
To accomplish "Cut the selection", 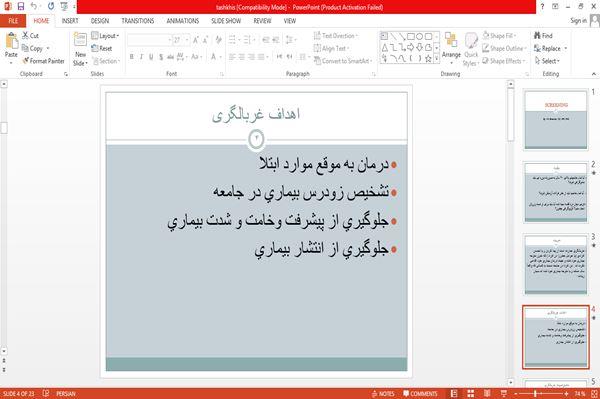I will point(31,36).
